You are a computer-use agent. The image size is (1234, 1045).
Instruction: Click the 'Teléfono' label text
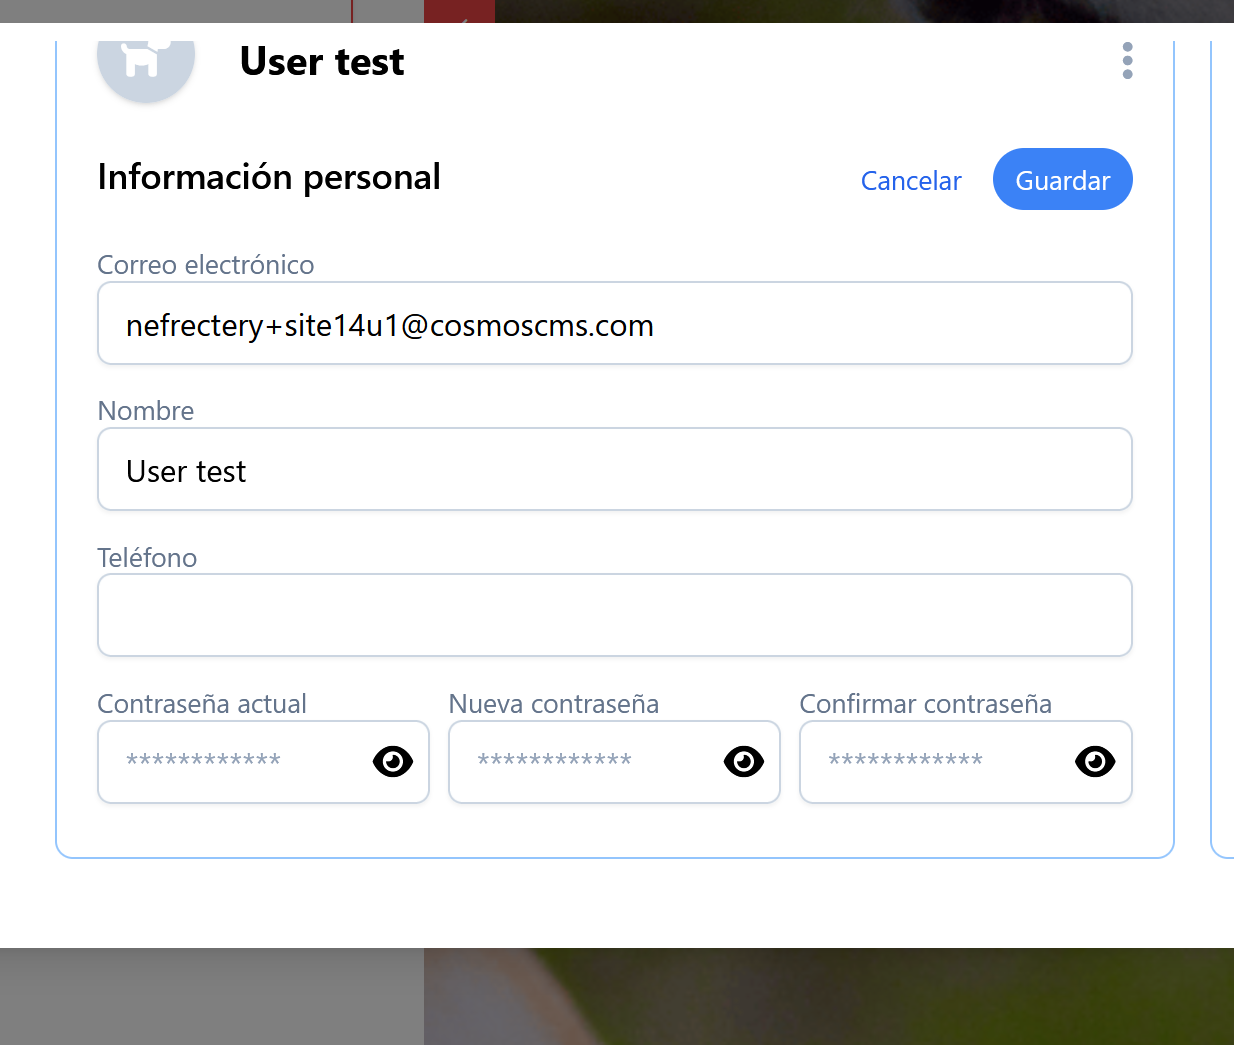[x=147, y=558]
